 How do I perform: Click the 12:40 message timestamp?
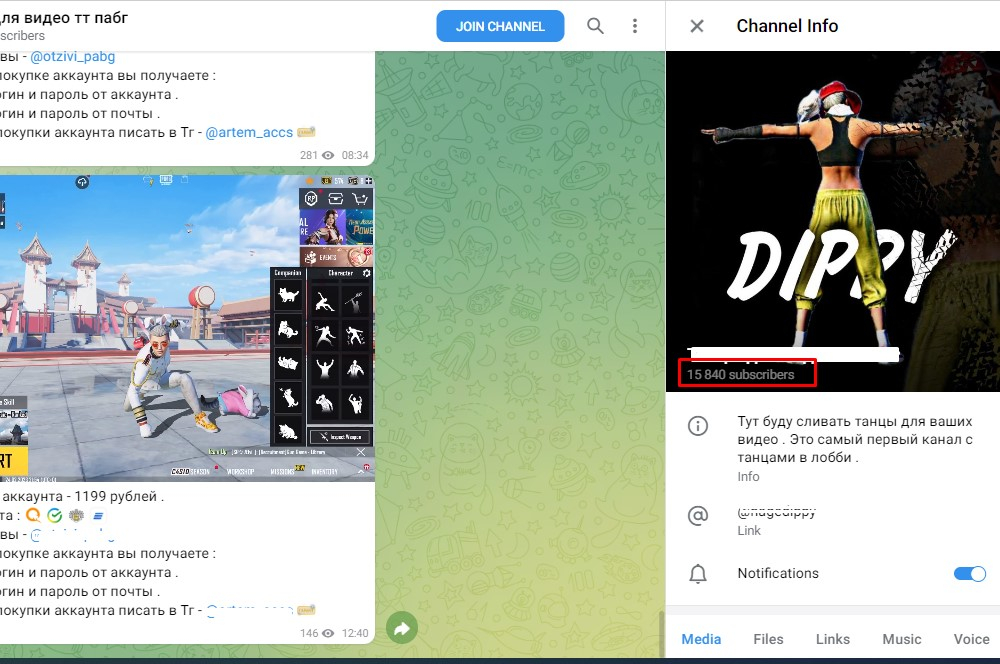coord(355,633)
